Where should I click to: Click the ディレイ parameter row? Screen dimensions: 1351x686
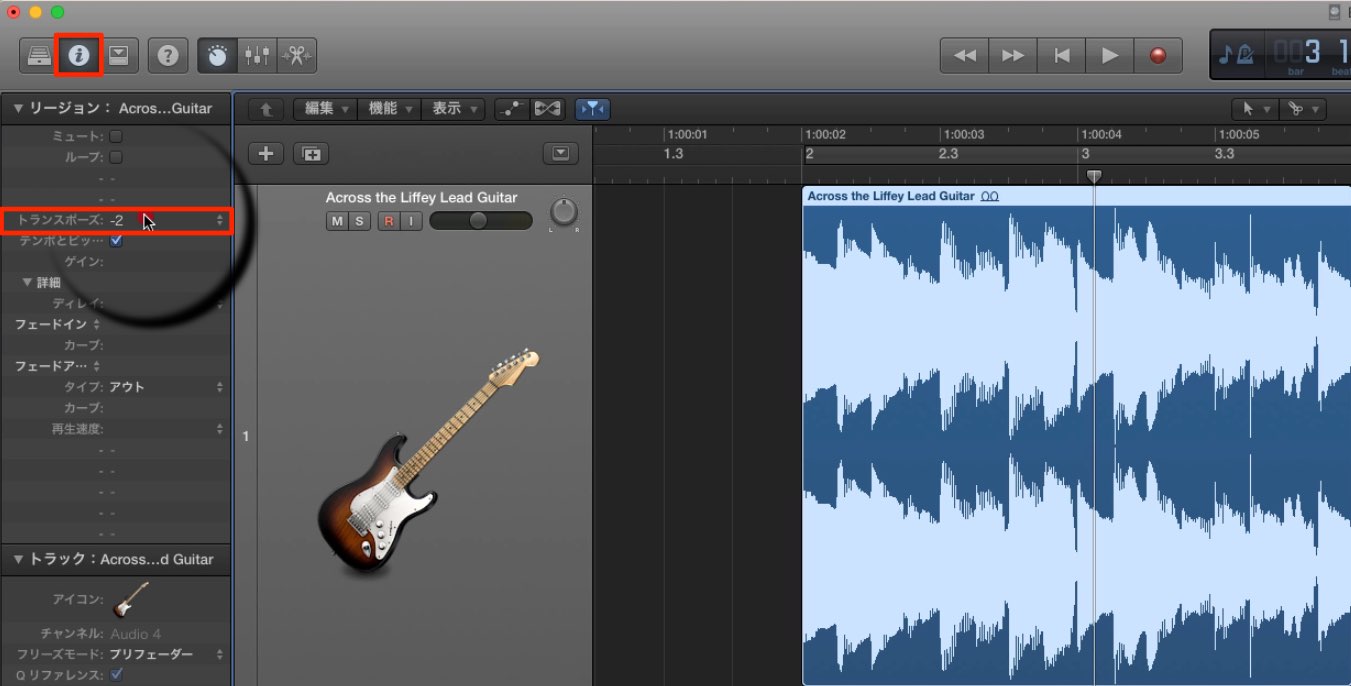tap(115, 303)
